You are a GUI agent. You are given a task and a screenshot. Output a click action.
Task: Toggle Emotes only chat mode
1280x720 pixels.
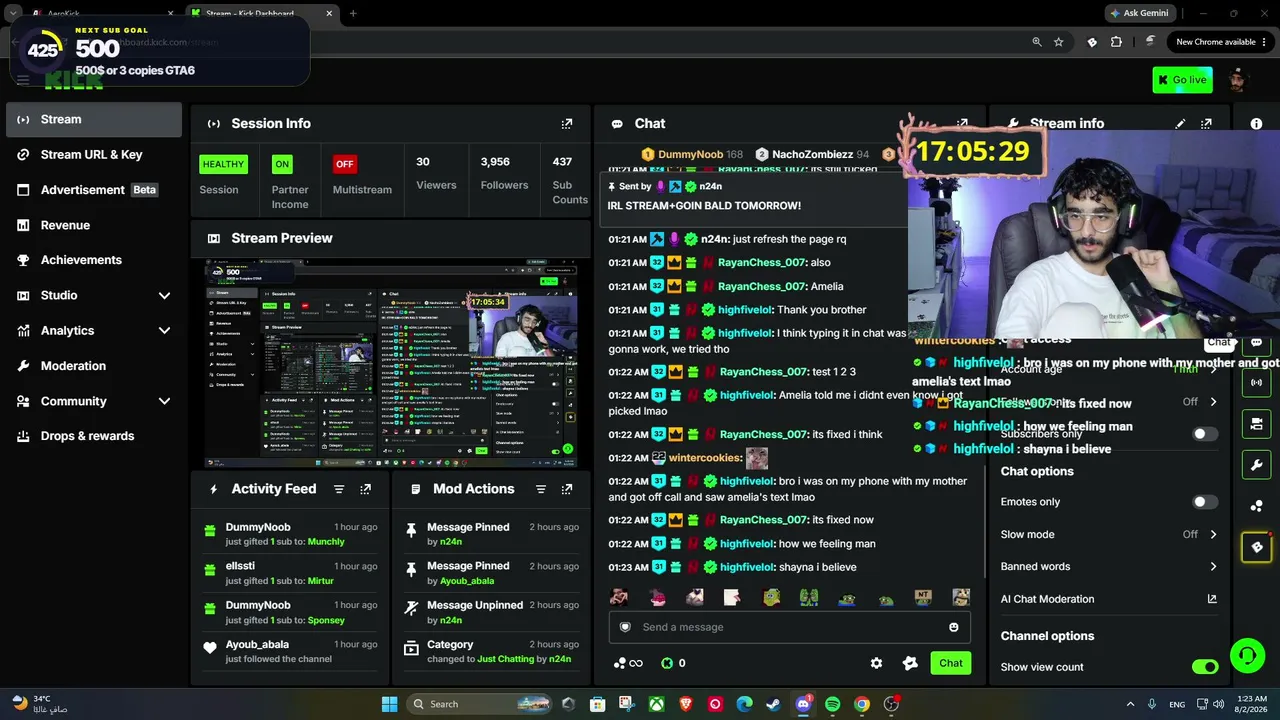click(1205, 502)
